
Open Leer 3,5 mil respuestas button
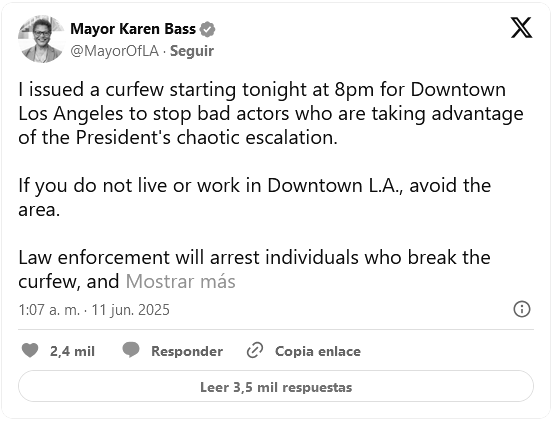(276, 386)
